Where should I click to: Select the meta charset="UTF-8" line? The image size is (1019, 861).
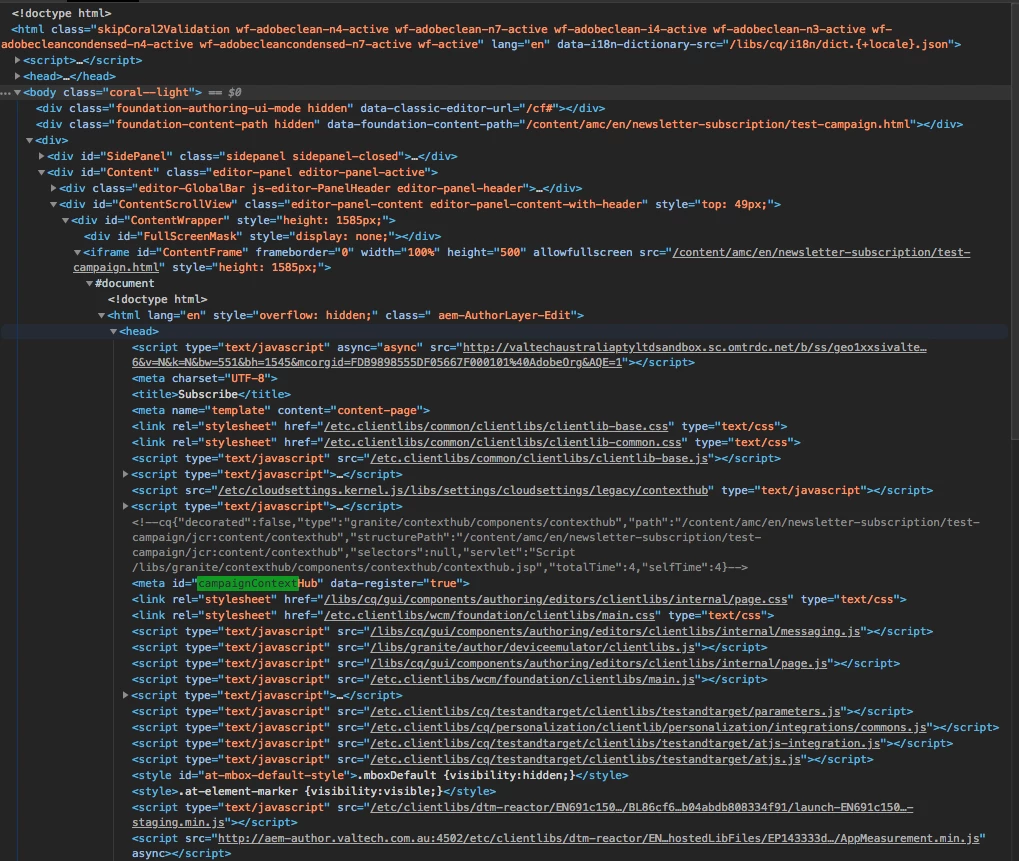point(205,378)
